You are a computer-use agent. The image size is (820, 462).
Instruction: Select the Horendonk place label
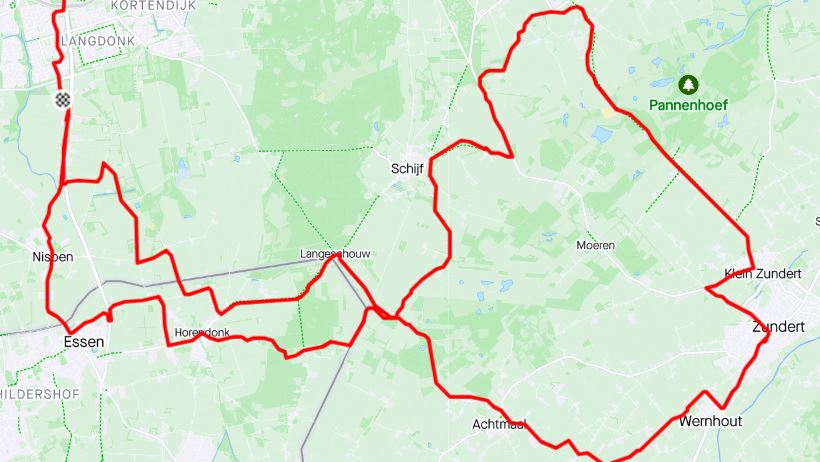202,332
